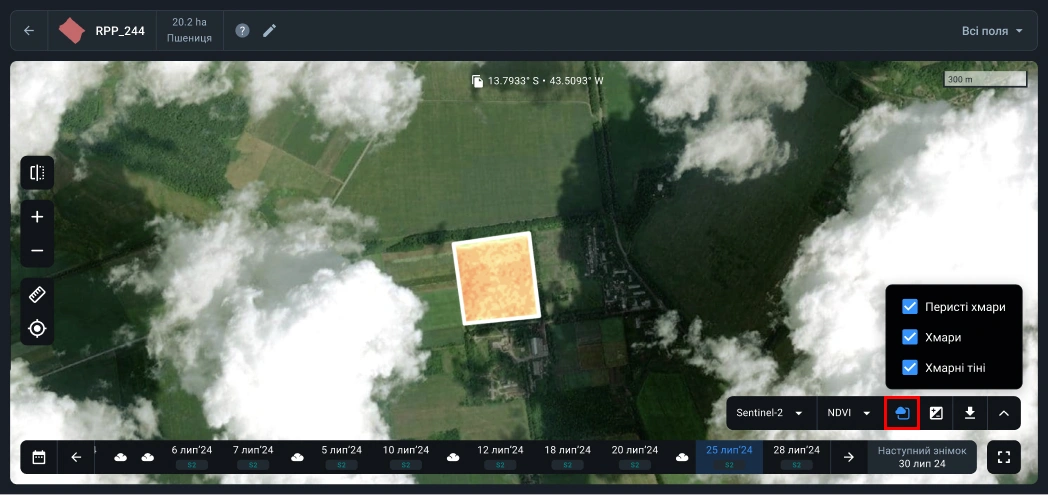Enter fullscreen map view
Image resolution: width=1048 pixels, height=495 pixels.
click(1003, 457)
